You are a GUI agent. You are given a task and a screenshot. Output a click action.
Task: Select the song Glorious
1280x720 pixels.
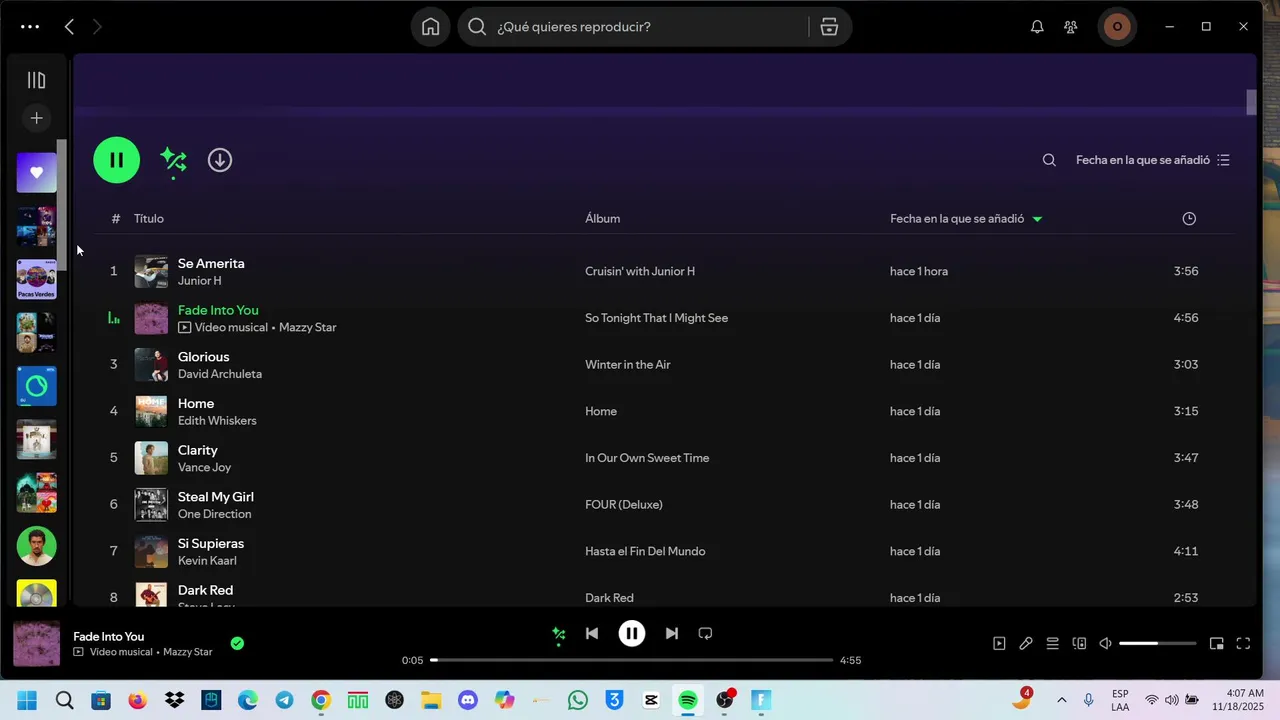tap(204, 357)
